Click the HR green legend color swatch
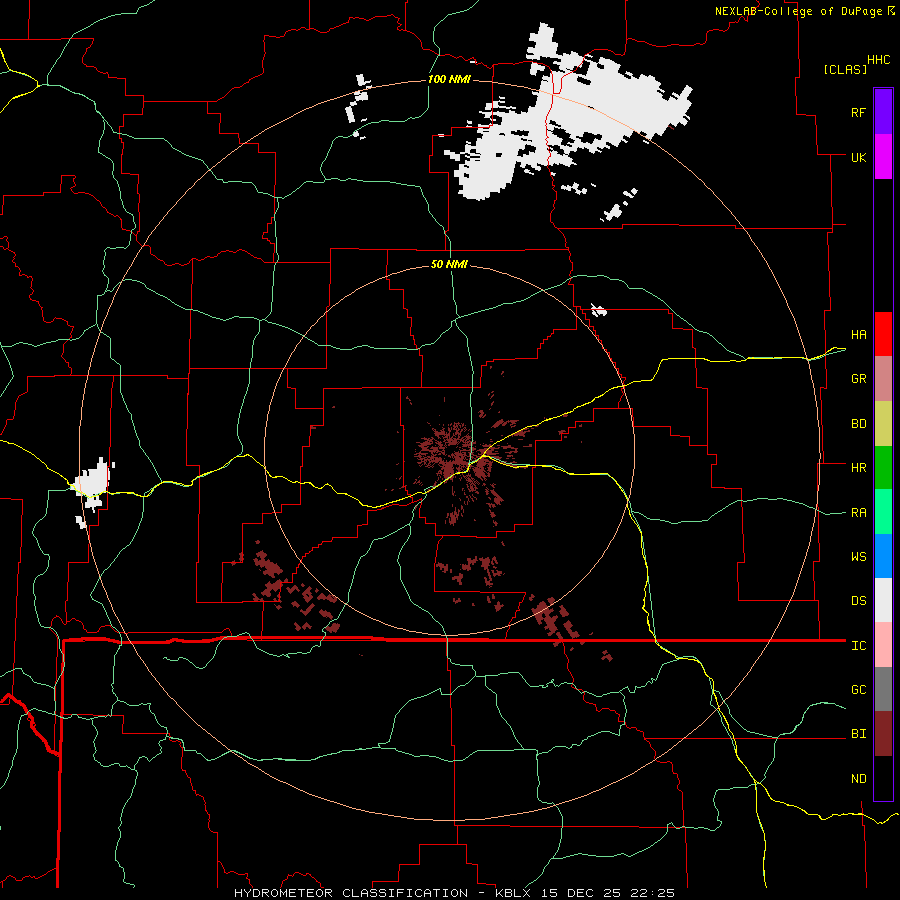 pyautogui.click(x=883, y=468)
